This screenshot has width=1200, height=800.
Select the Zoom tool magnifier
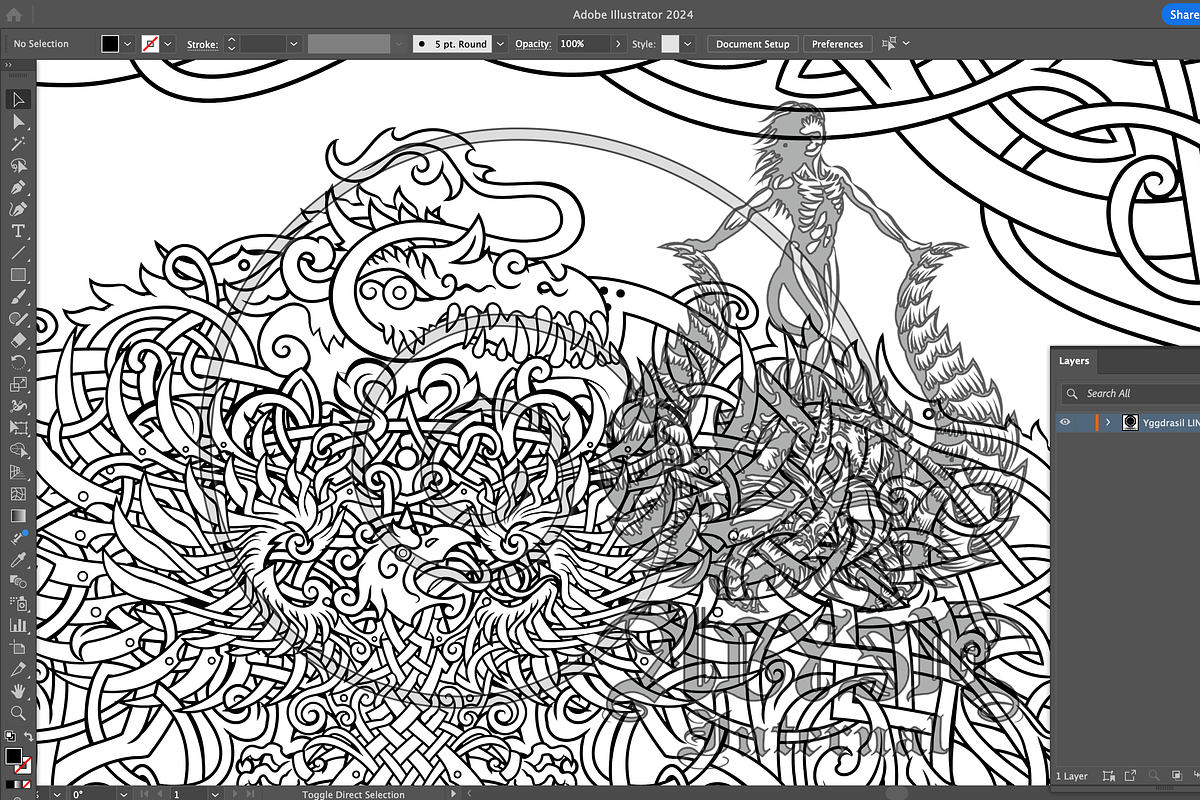pyautogui.click(x=18, y=712)
